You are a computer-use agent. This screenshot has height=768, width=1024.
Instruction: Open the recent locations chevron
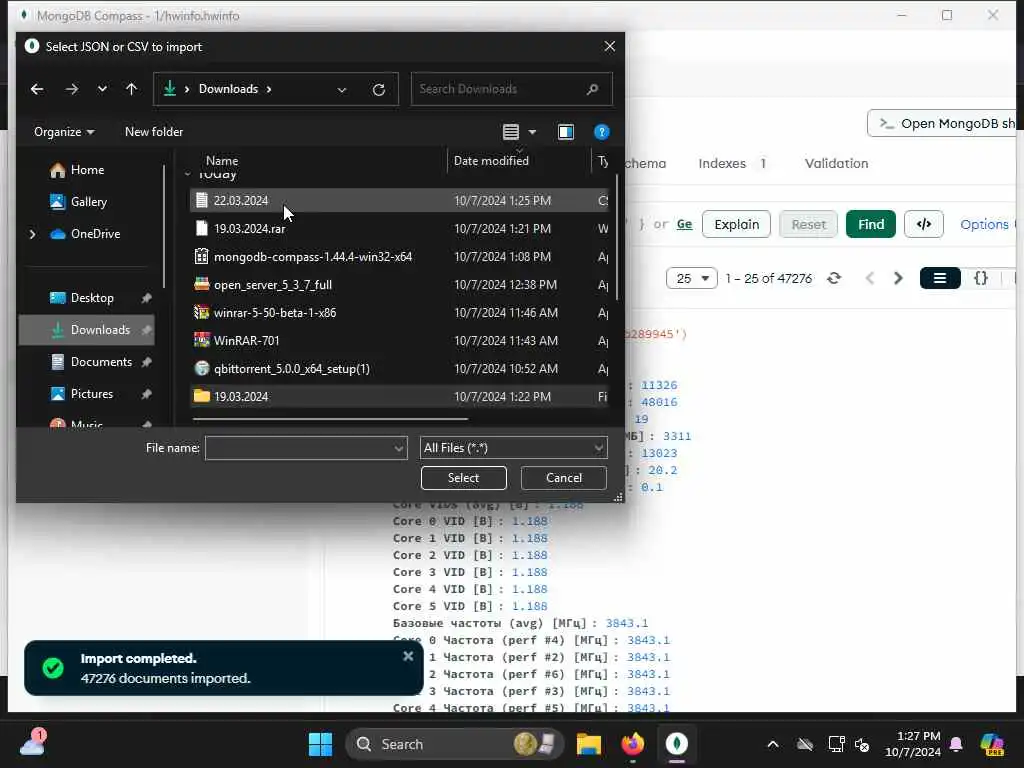[102, 89]
